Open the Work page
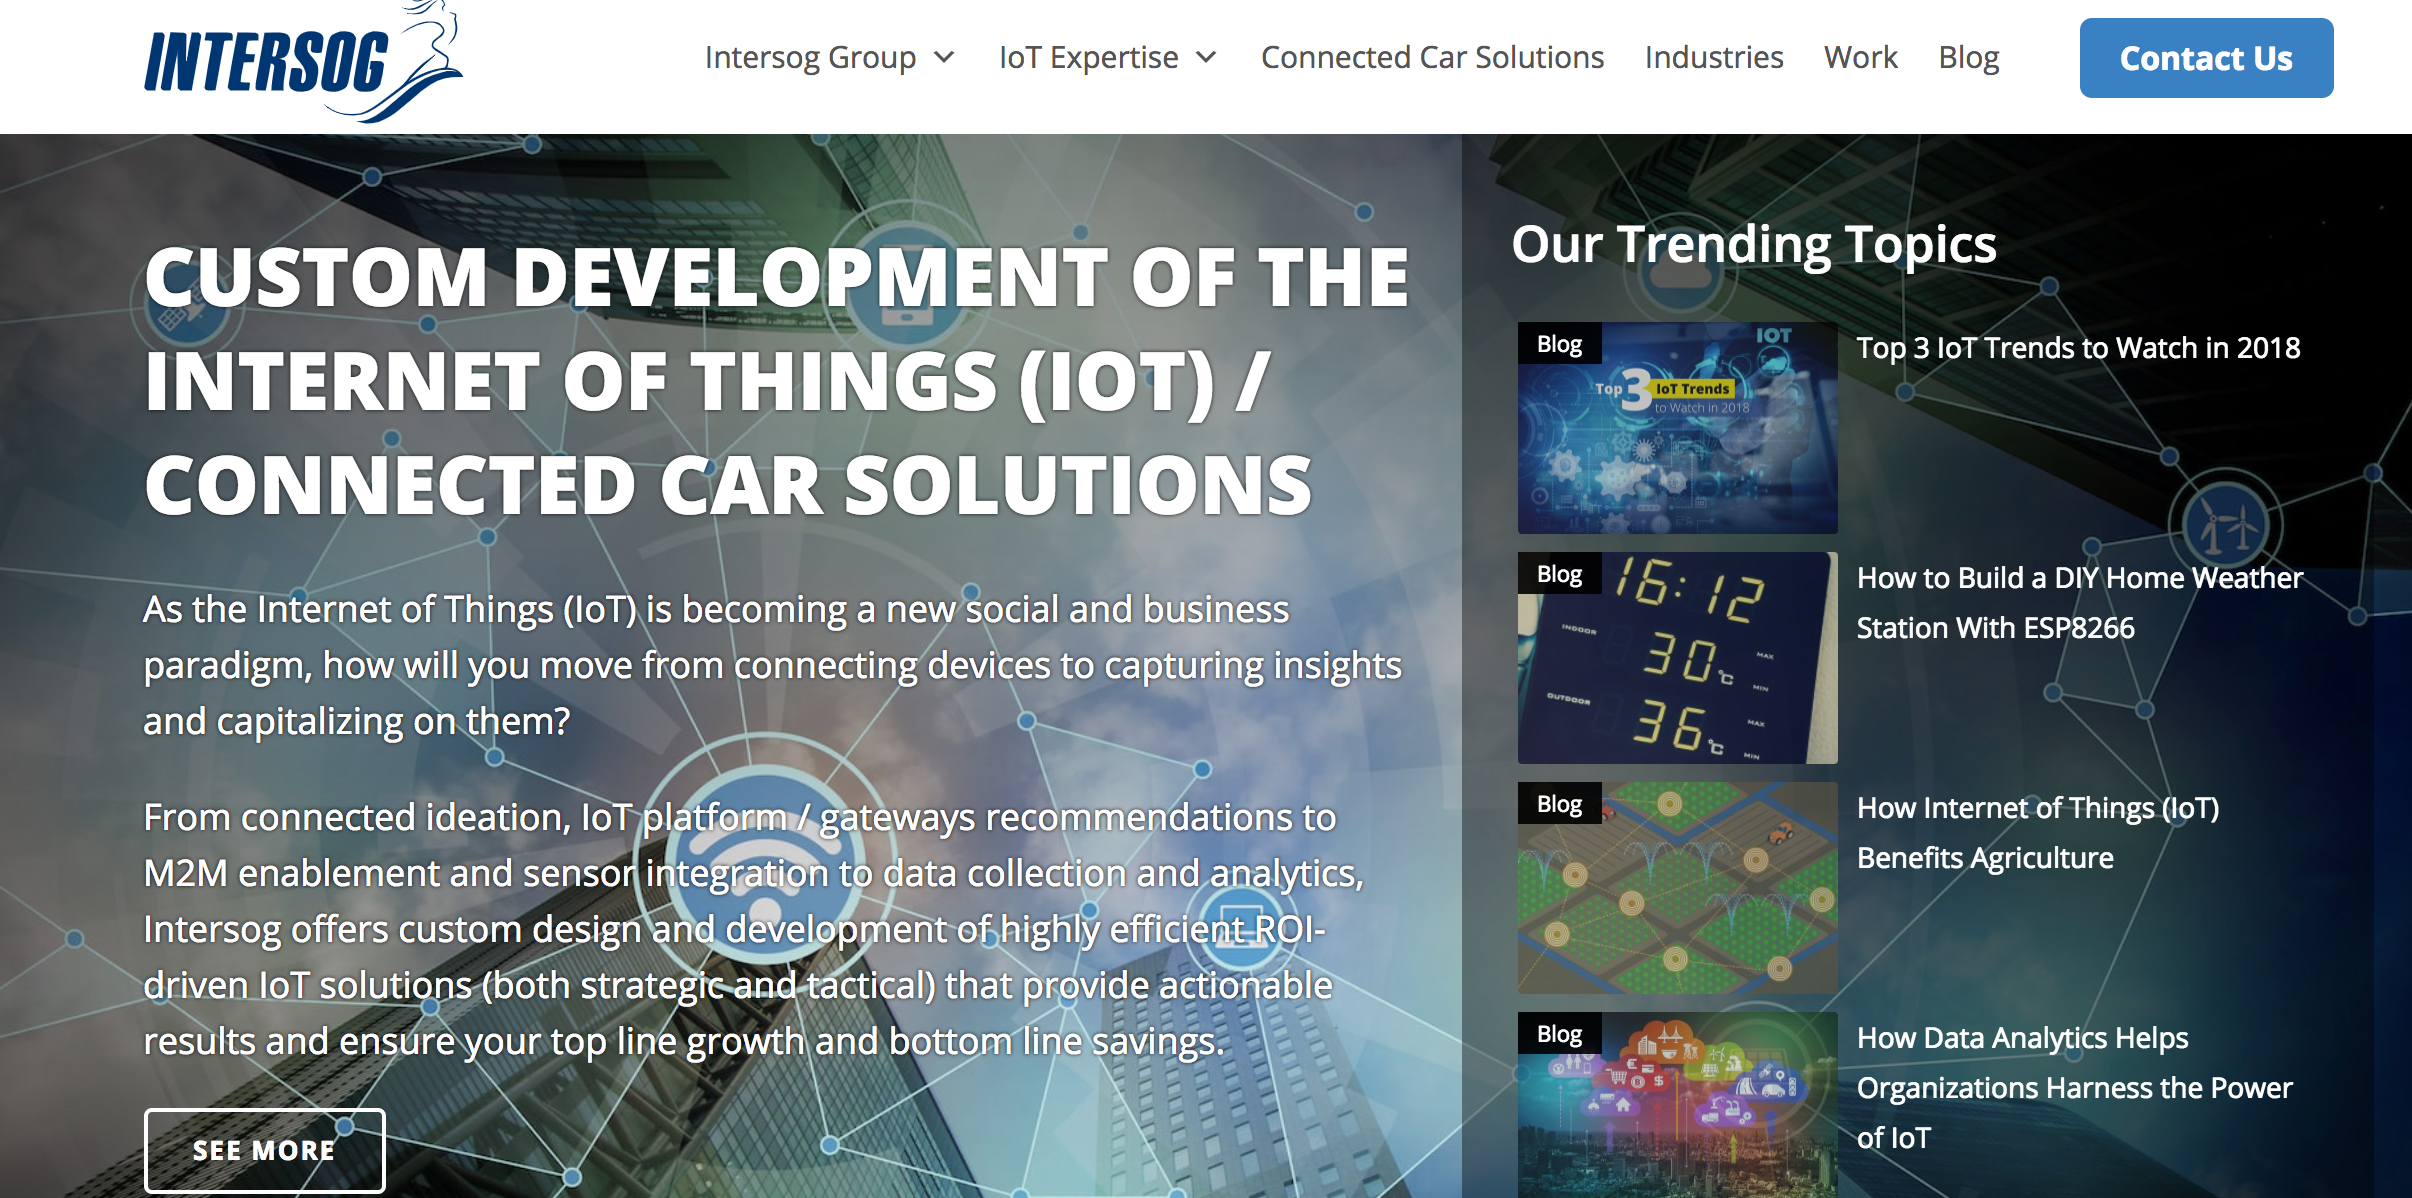Viewport: 2412px width, 1198px height. (1861, 57)
